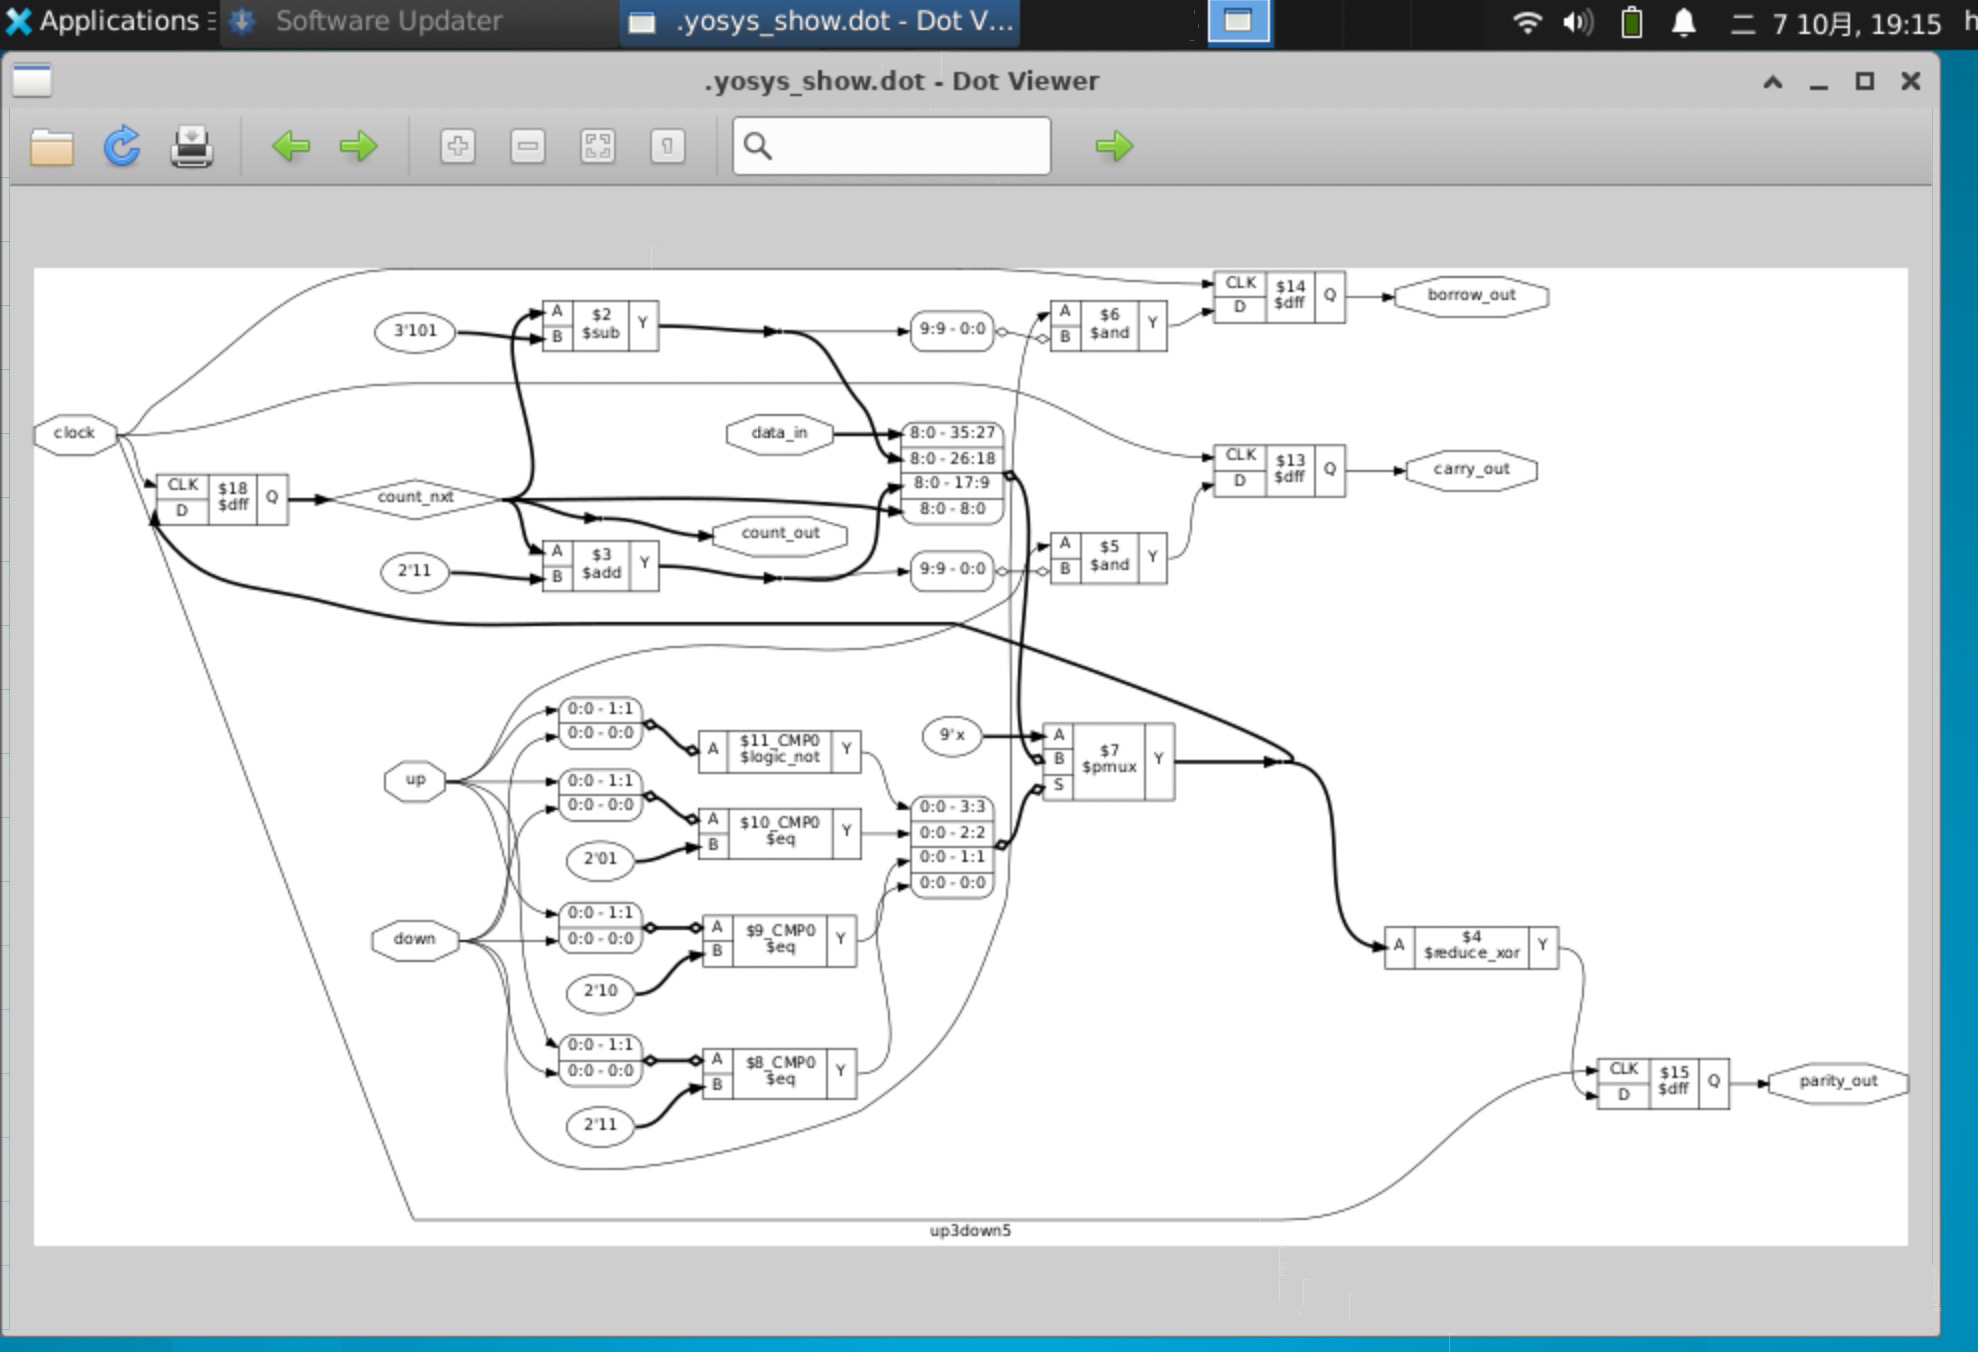1978x1352 pixels.
Task: Click the Print icon in toolbar
Action: (191, 147)
